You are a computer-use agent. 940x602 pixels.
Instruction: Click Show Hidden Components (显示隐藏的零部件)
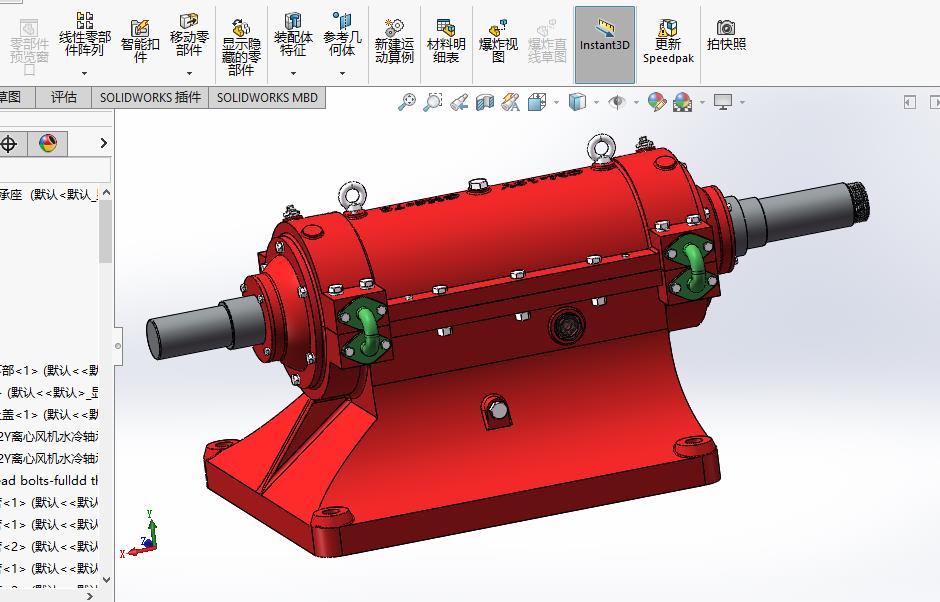coord(241,48)
